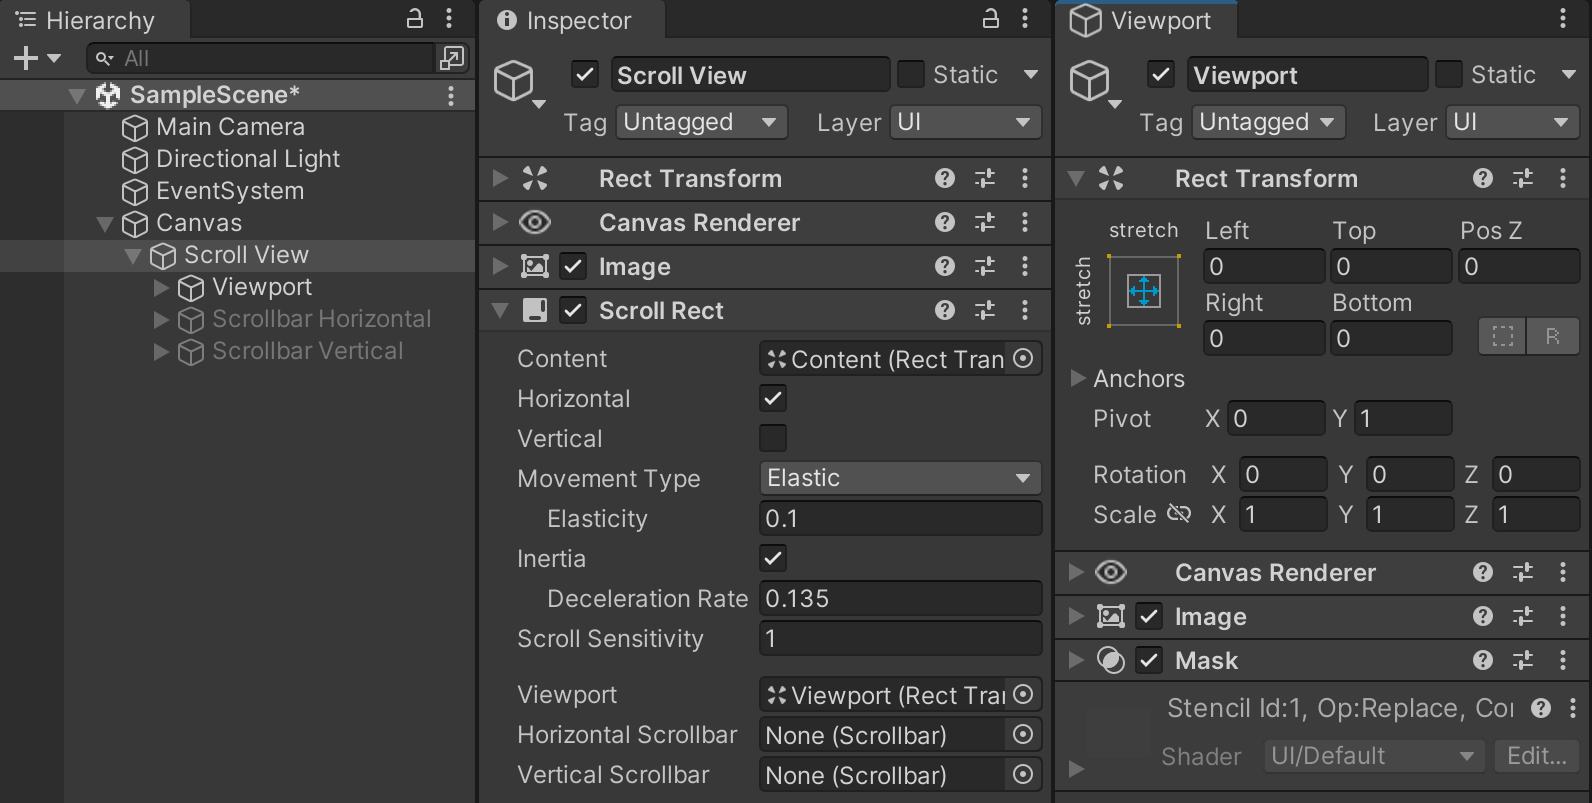
Task: Open Scroll View Image component menu
Action: point(1025,266)
